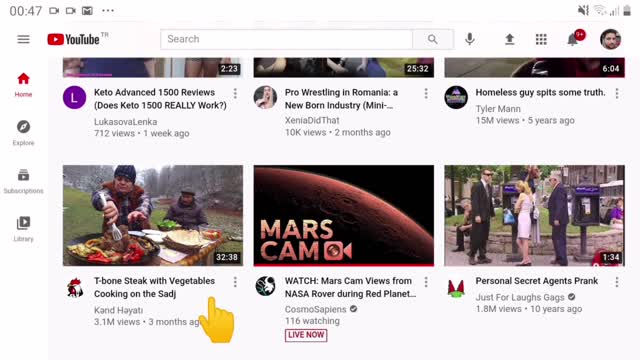Screen dimensions: 640x360
Task: Tap the muted sound icon in status bar
Action: click(x=584, y=10)
